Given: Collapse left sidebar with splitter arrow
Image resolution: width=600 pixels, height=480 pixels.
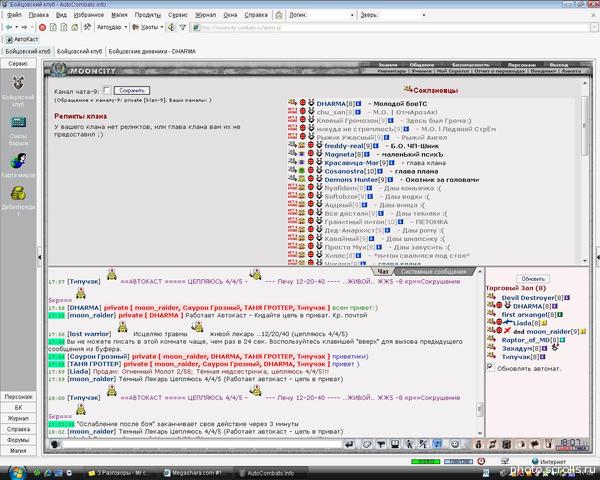Looking at the screenshot, I should [39, 257].
